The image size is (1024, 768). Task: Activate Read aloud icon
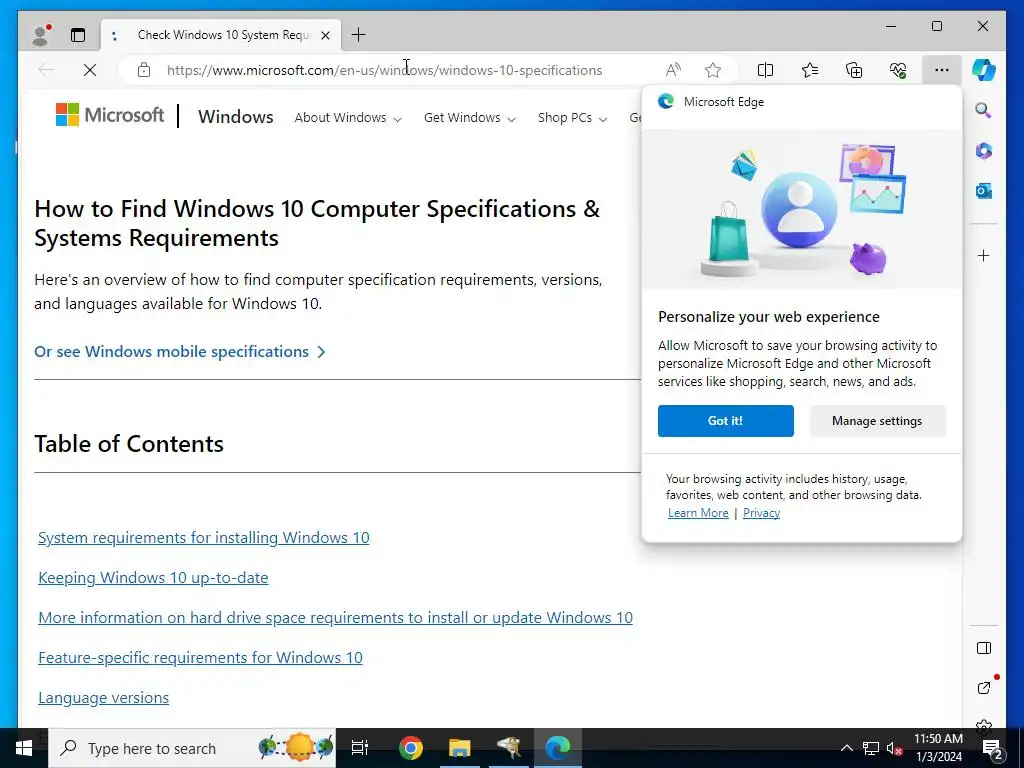pyautogui.click(x=673, y=70)
